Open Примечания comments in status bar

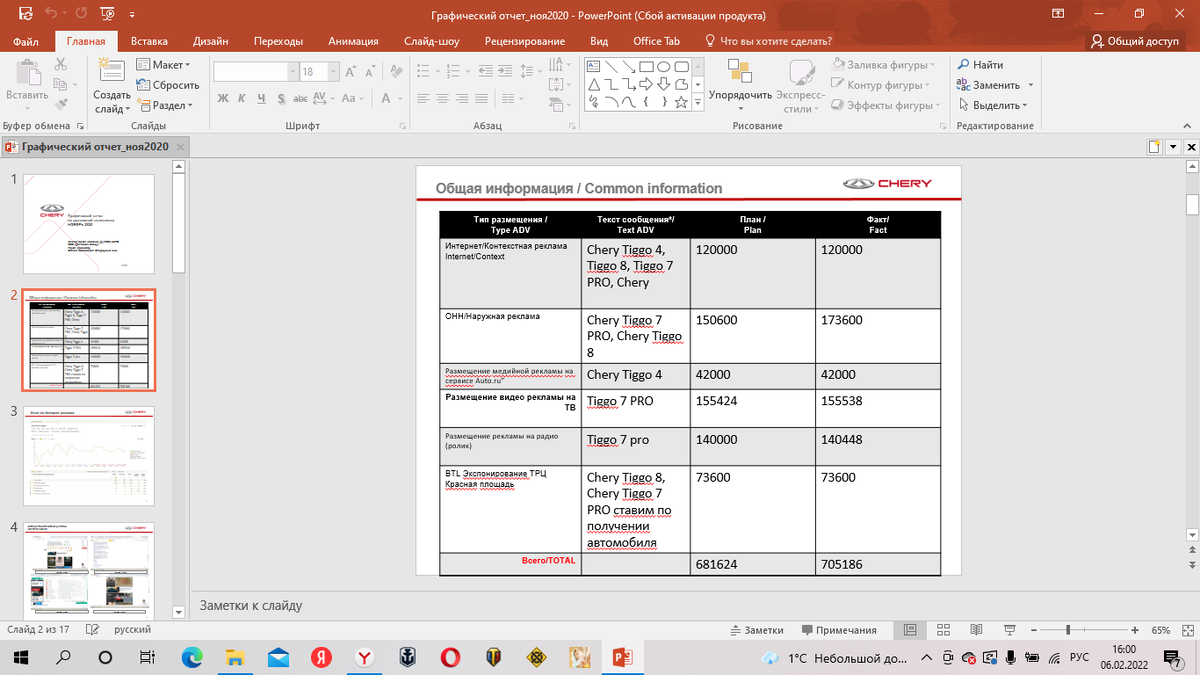(x=837, y=630)
